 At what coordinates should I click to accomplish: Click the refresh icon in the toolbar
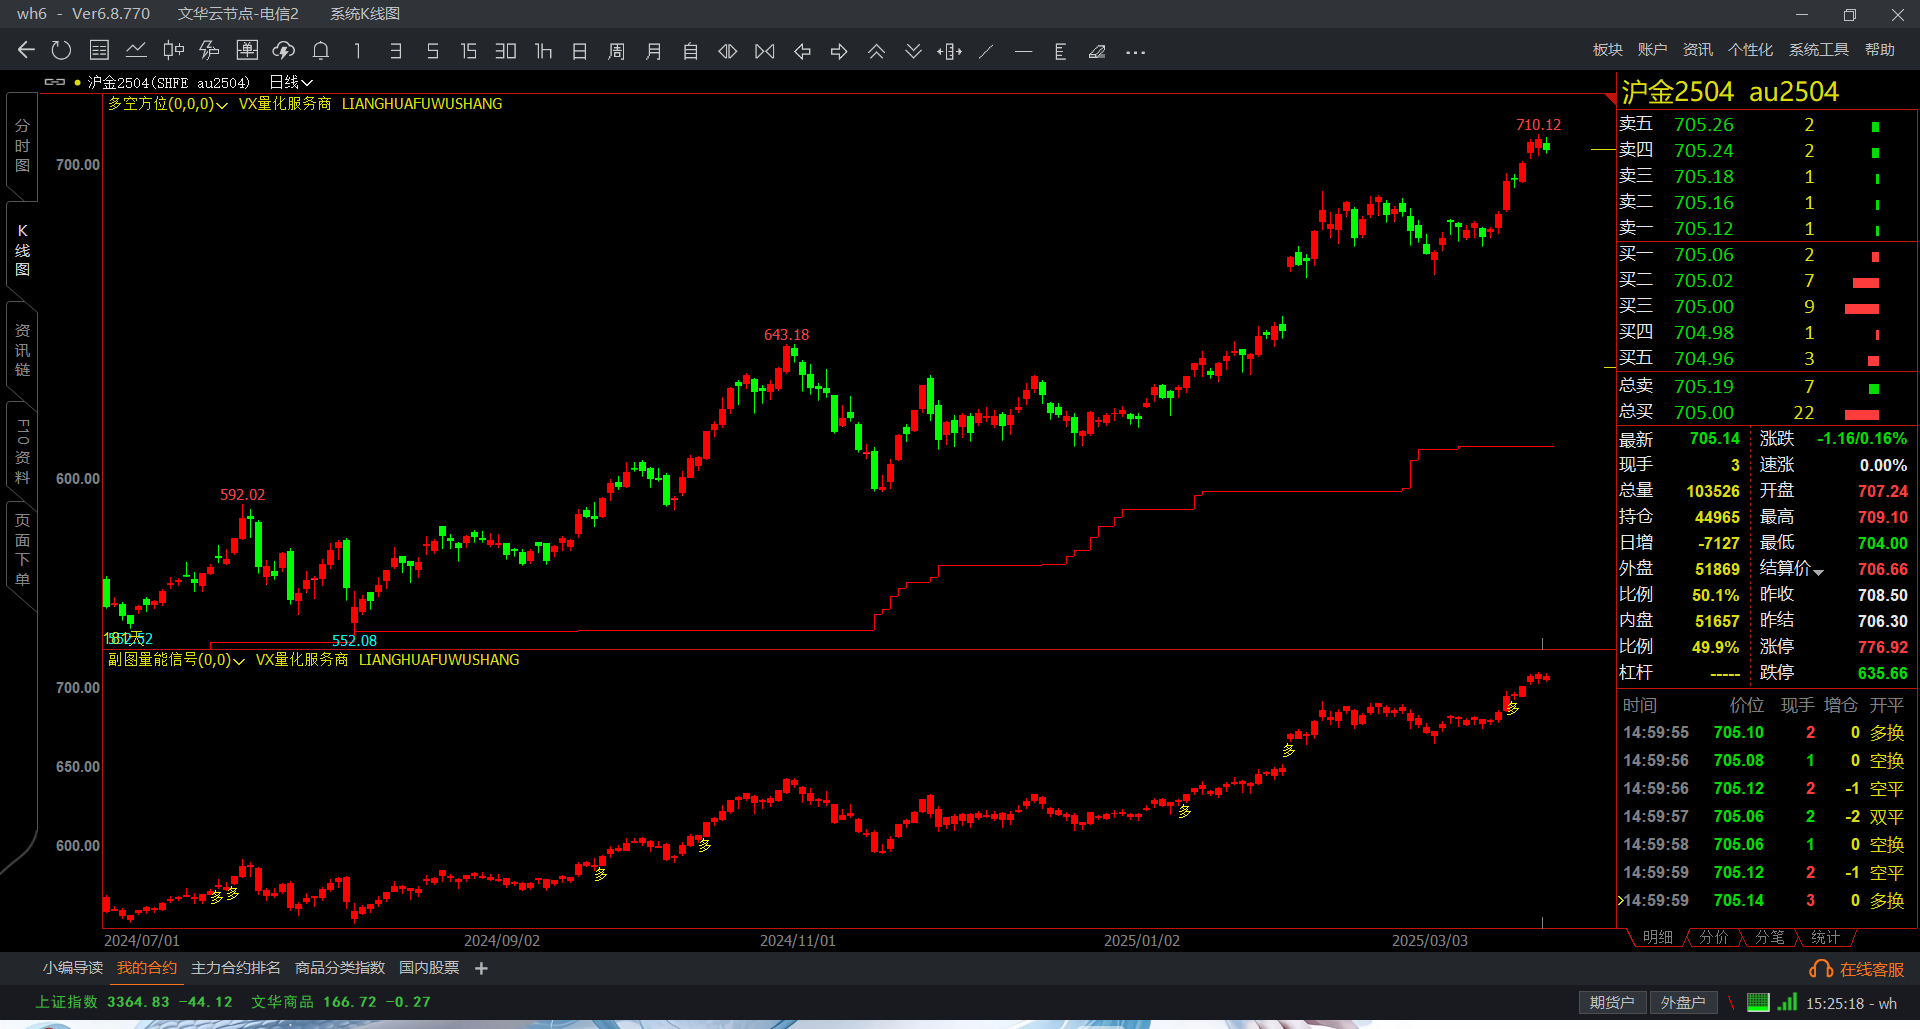(61, 51)
